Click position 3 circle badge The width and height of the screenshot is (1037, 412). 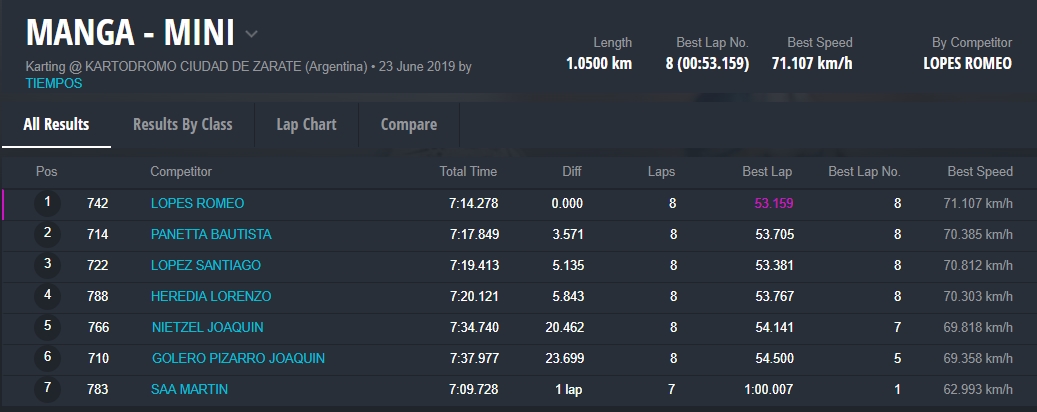[x=47, y=265]
